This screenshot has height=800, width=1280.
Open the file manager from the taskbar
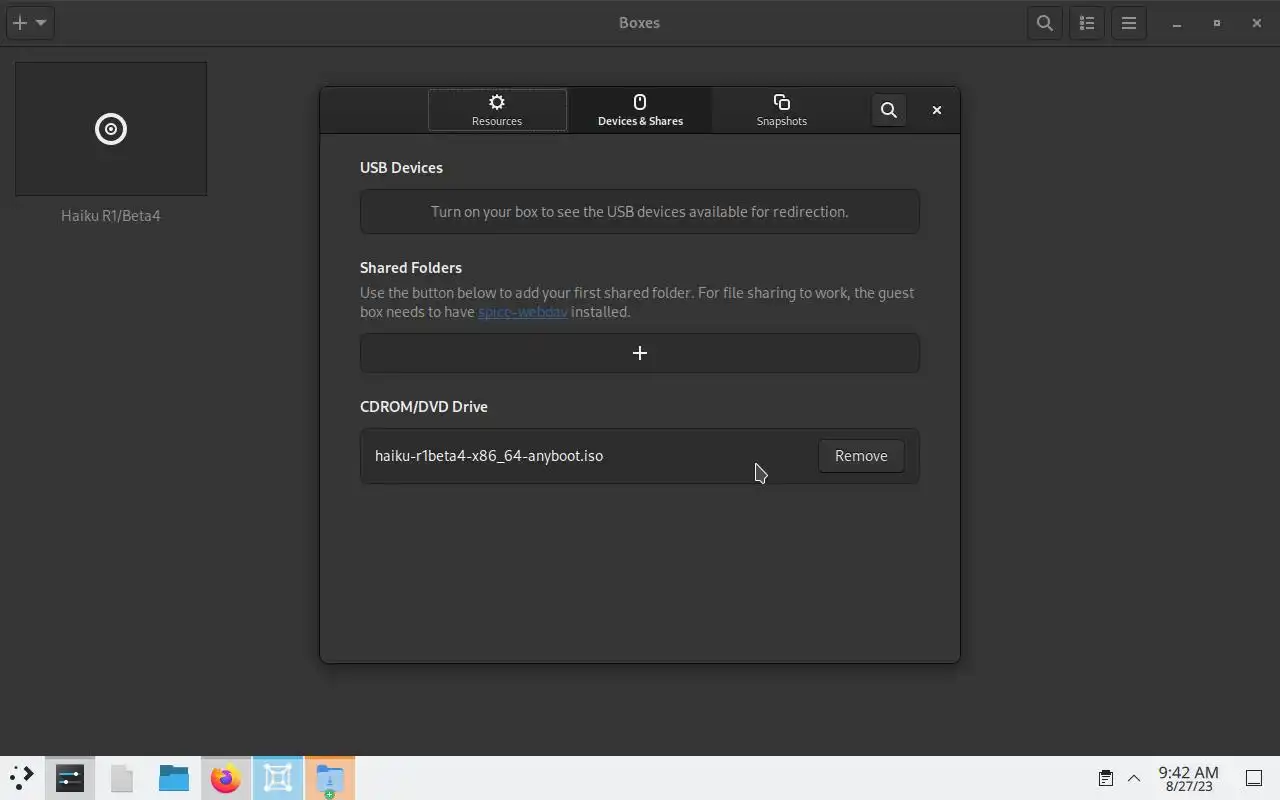(174, 778)
